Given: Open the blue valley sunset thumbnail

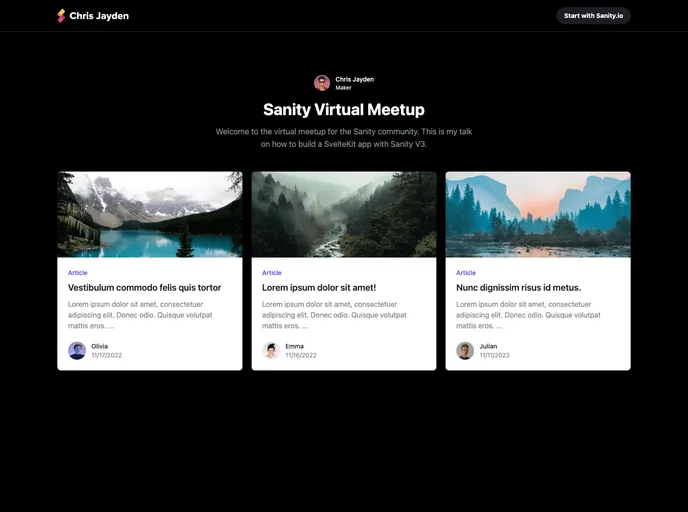Looking at the screenshot, I should point(538,214).
